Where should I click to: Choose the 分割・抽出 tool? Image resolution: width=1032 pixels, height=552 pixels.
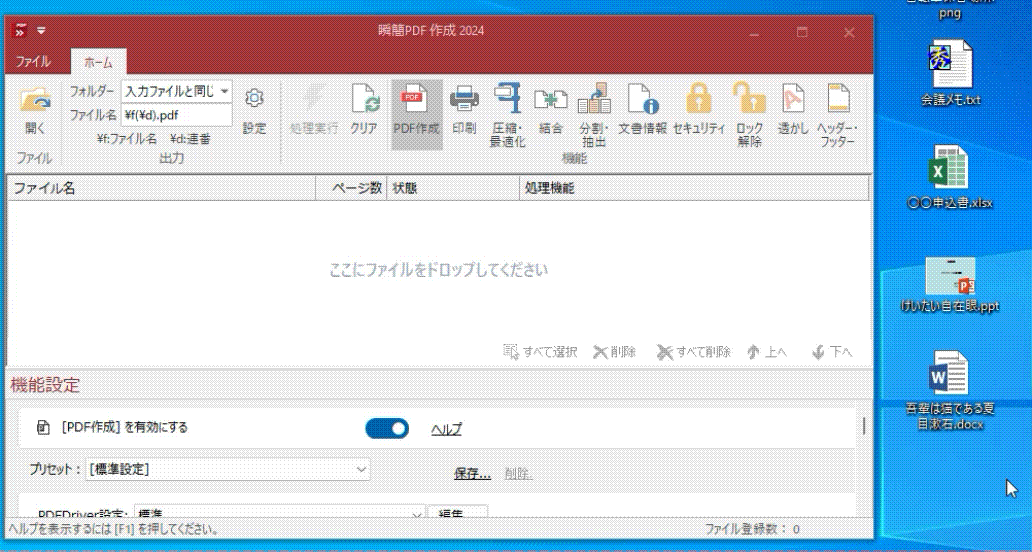(594, 115)
